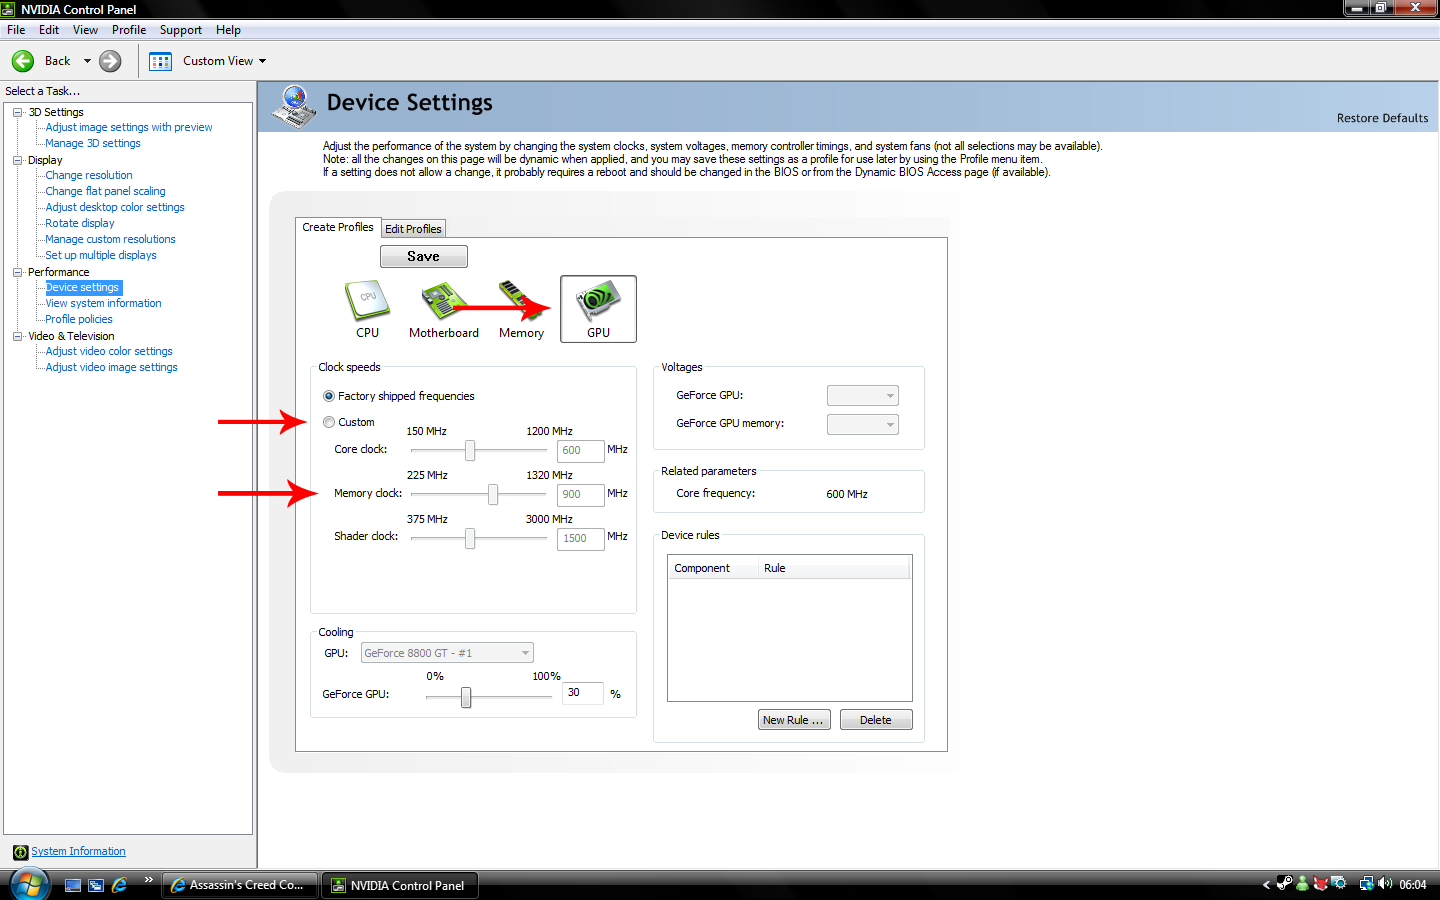Screen dimensions: 1440x900
Task: Open the System Information link
Action: (78, 852)
